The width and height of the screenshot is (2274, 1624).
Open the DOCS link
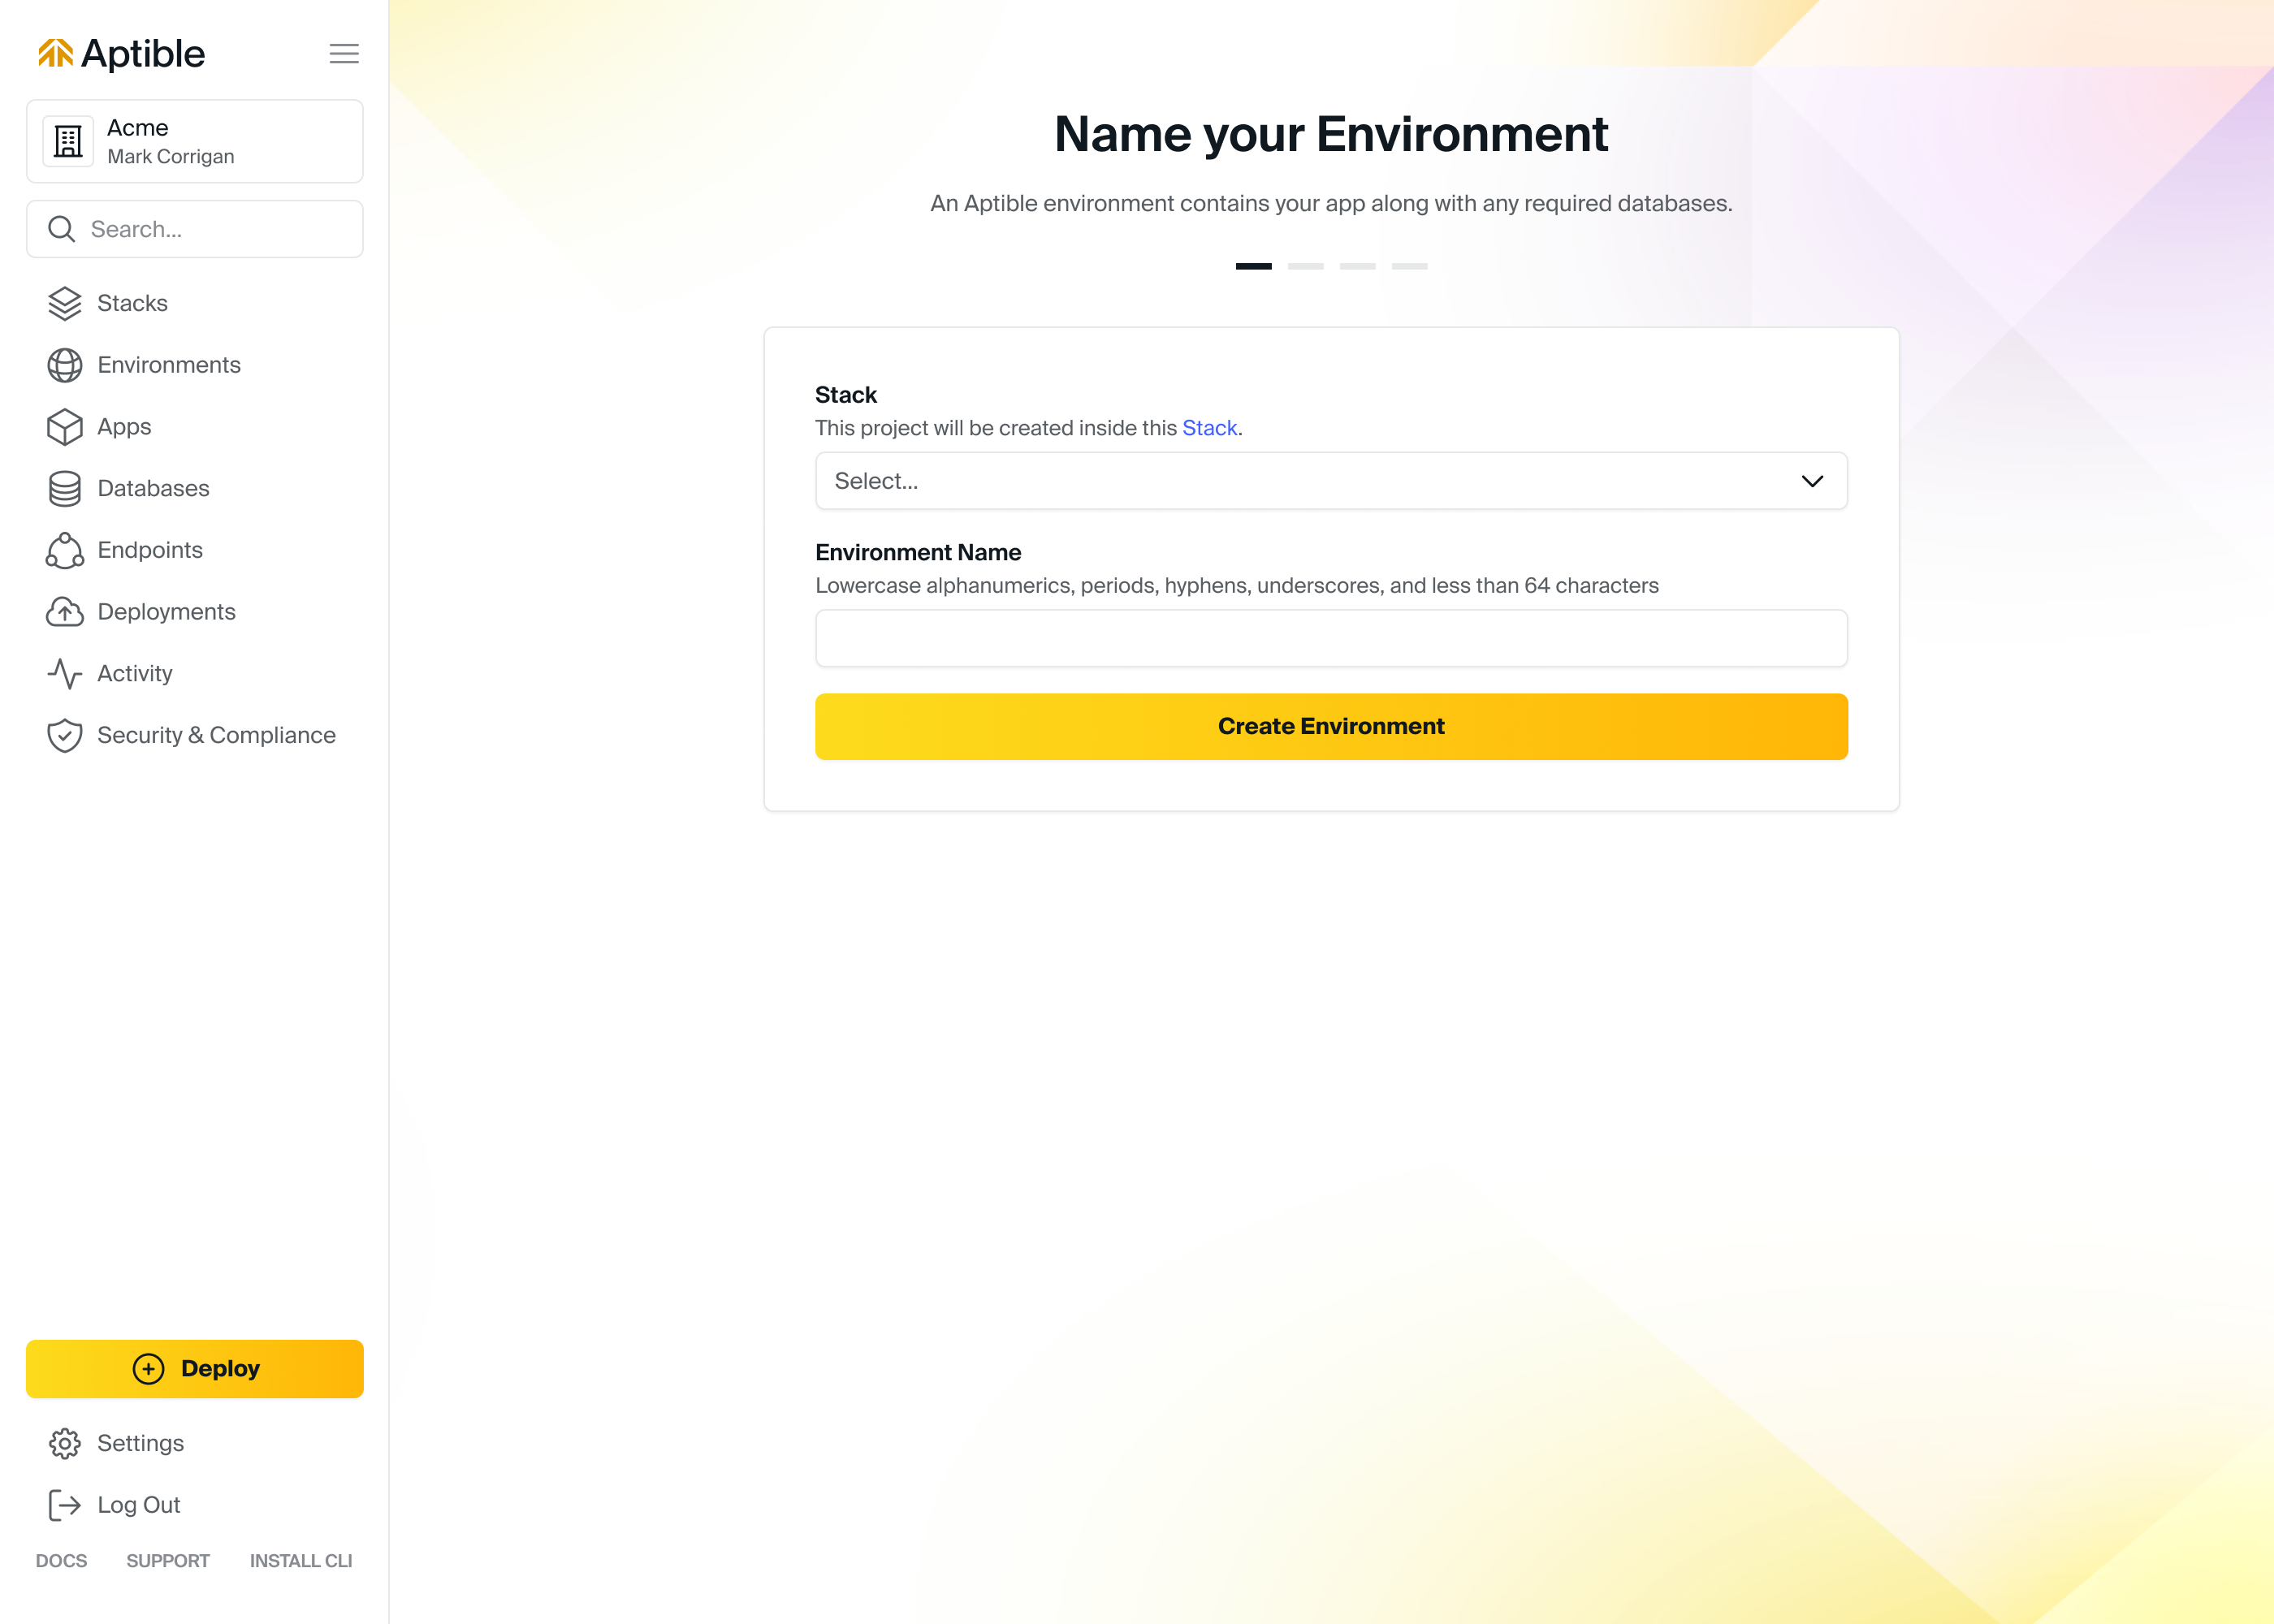61,1561
